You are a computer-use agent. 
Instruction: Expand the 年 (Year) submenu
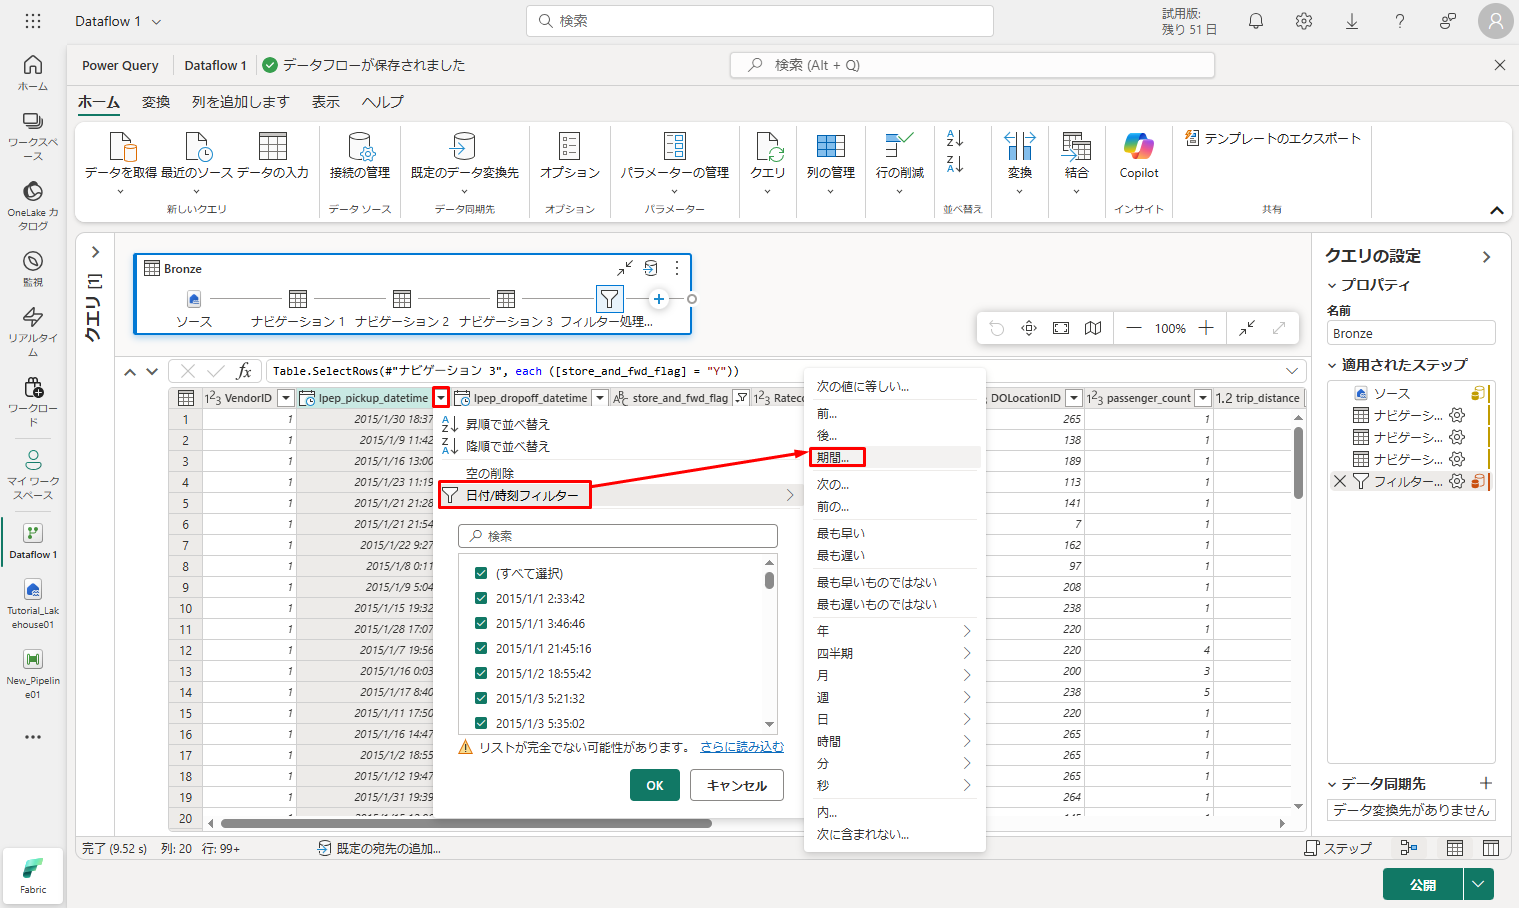(895, 631)
